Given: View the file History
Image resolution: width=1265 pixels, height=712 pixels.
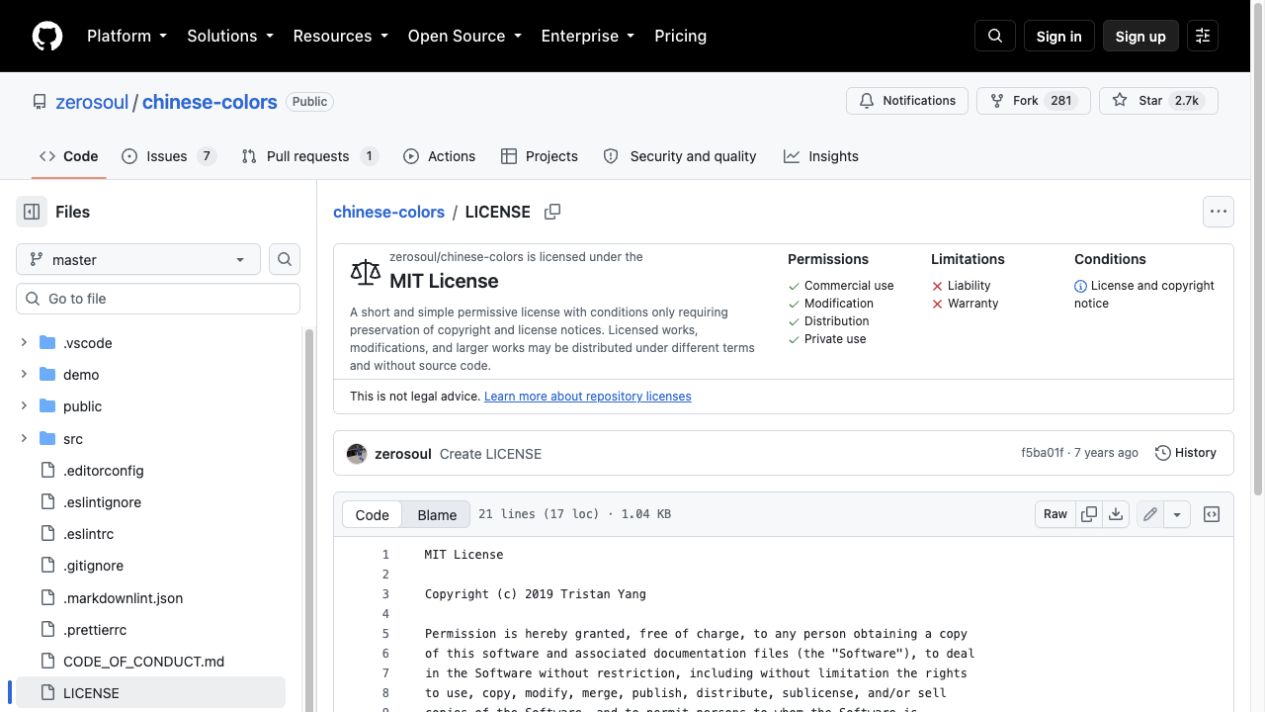Looking at the screenshot, I should pyautogui.click(x=1186, y=453).
